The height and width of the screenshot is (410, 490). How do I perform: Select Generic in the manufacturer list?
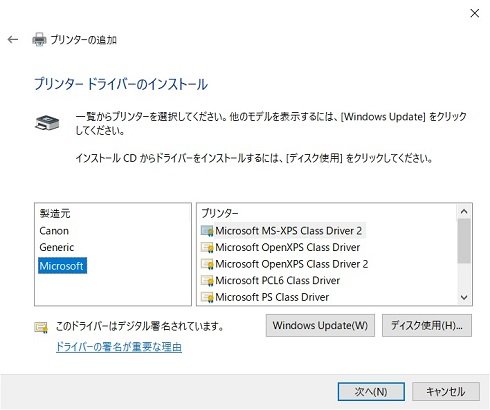[56, 247]
